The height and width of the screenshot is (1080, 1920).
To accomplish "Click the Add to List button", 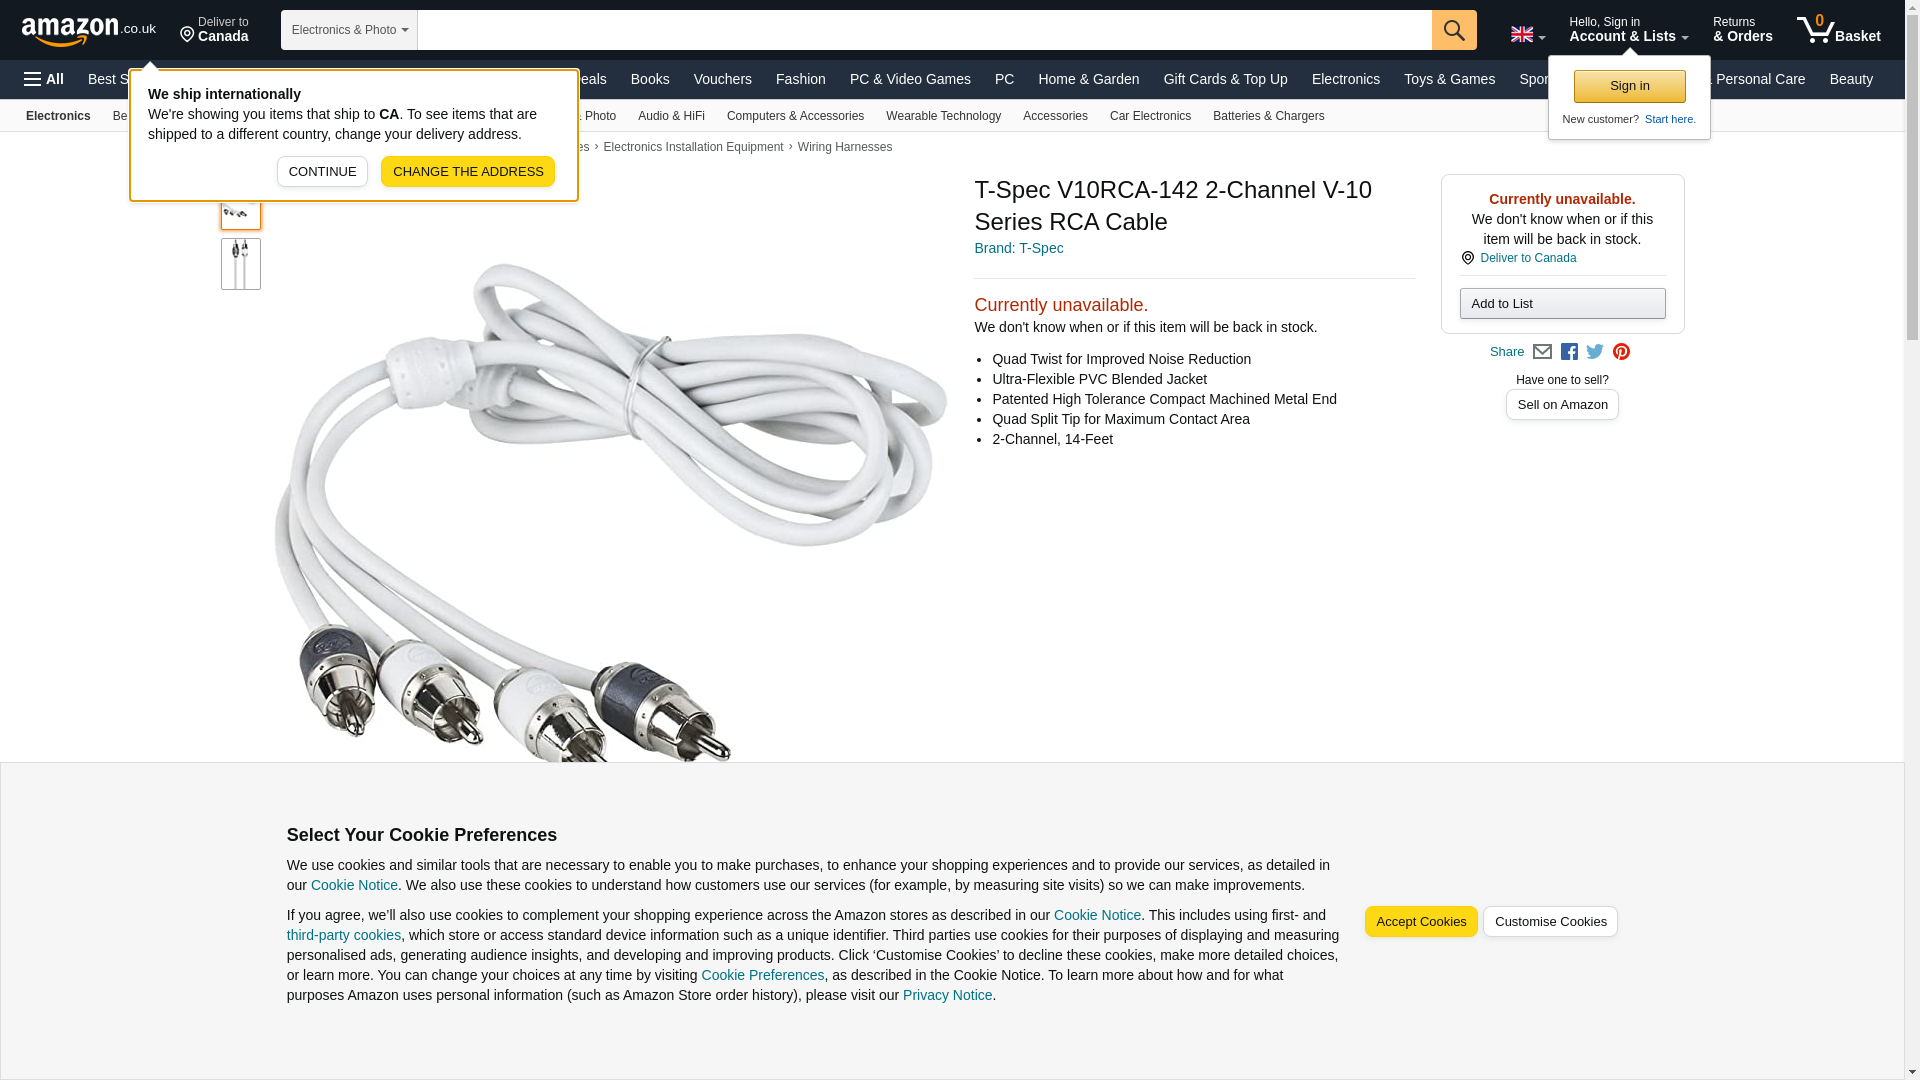I will click(1562, 304).
